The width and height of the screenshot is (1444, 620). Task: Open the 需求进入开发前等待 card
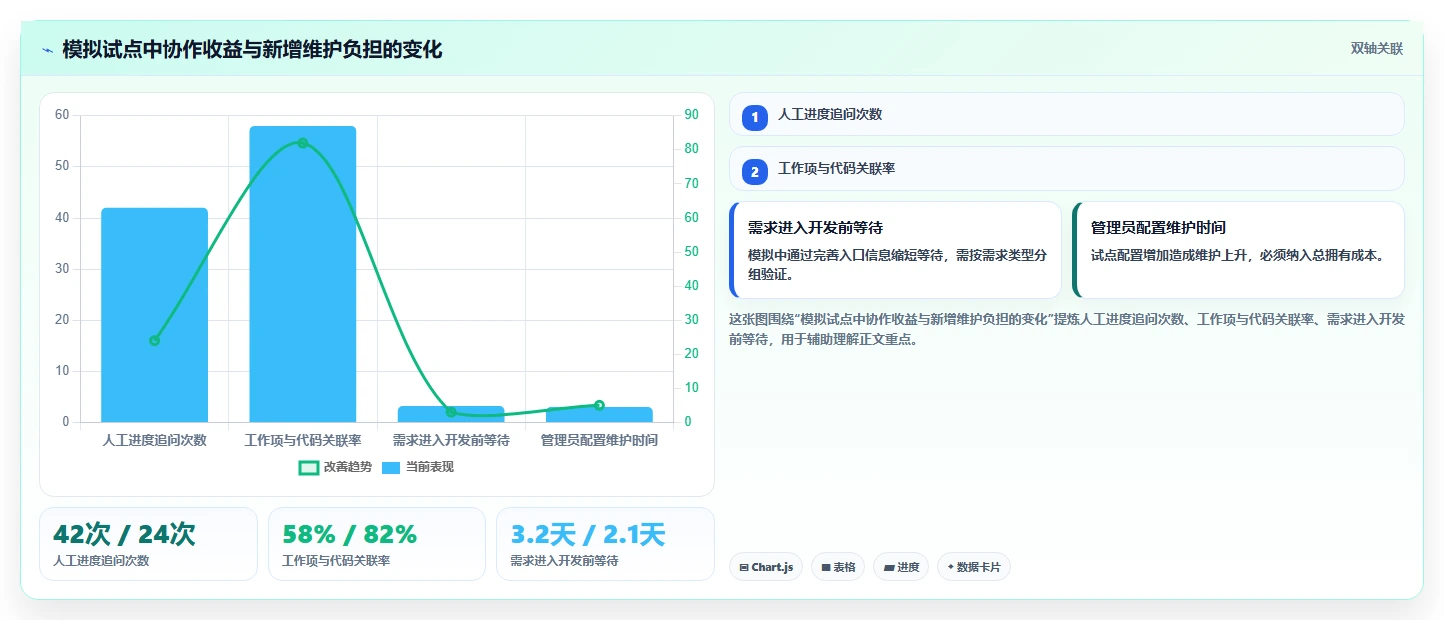(x=895, y=250)
